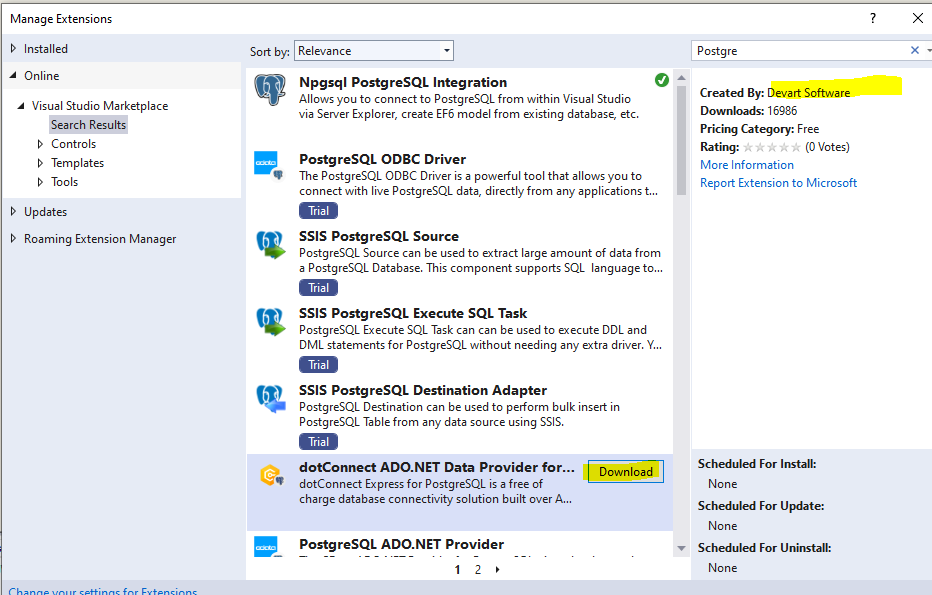The width and height of the screenshot is (932, 595).
Task: Click the results scrollbar up arrow
Action: pyautogui.click(x=681, y=78)
